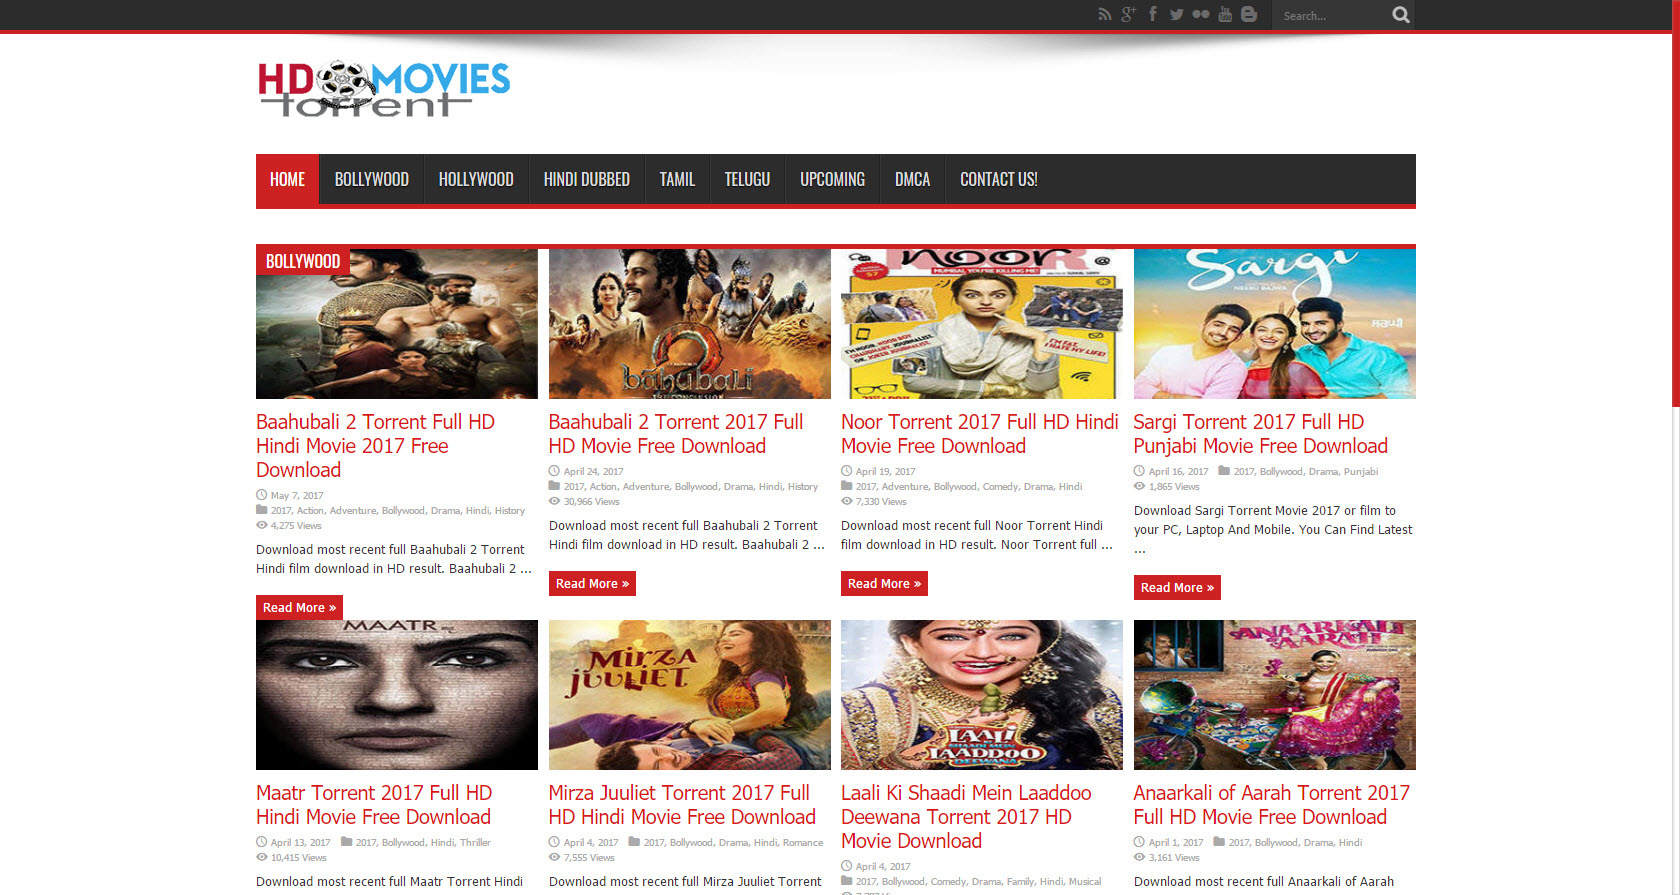1680x895 pixels.
Task: Select the Hindi Dubbed menu item
Action: pos(586,180)
